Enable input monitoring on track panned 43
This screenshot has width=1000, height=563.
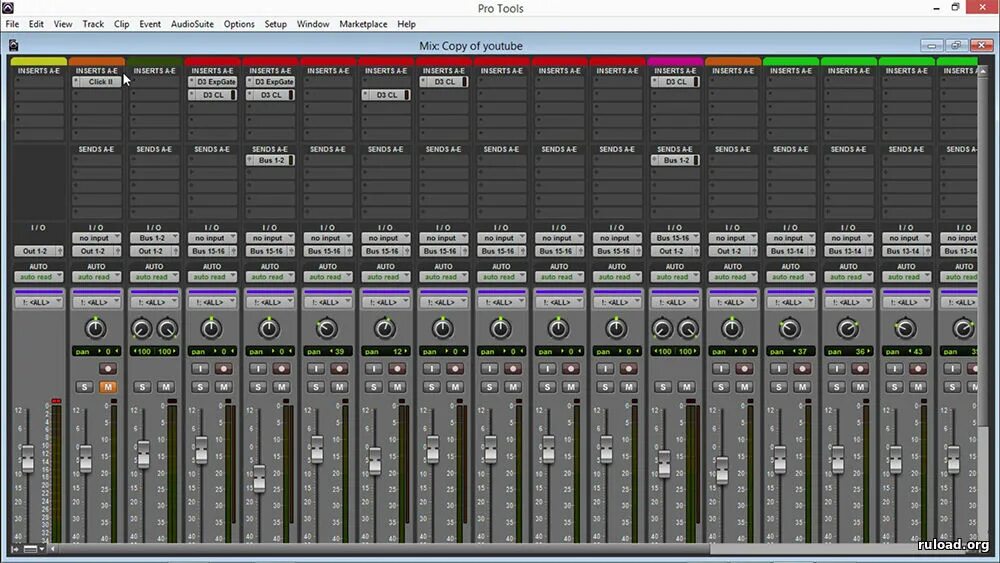click(894, 369)
